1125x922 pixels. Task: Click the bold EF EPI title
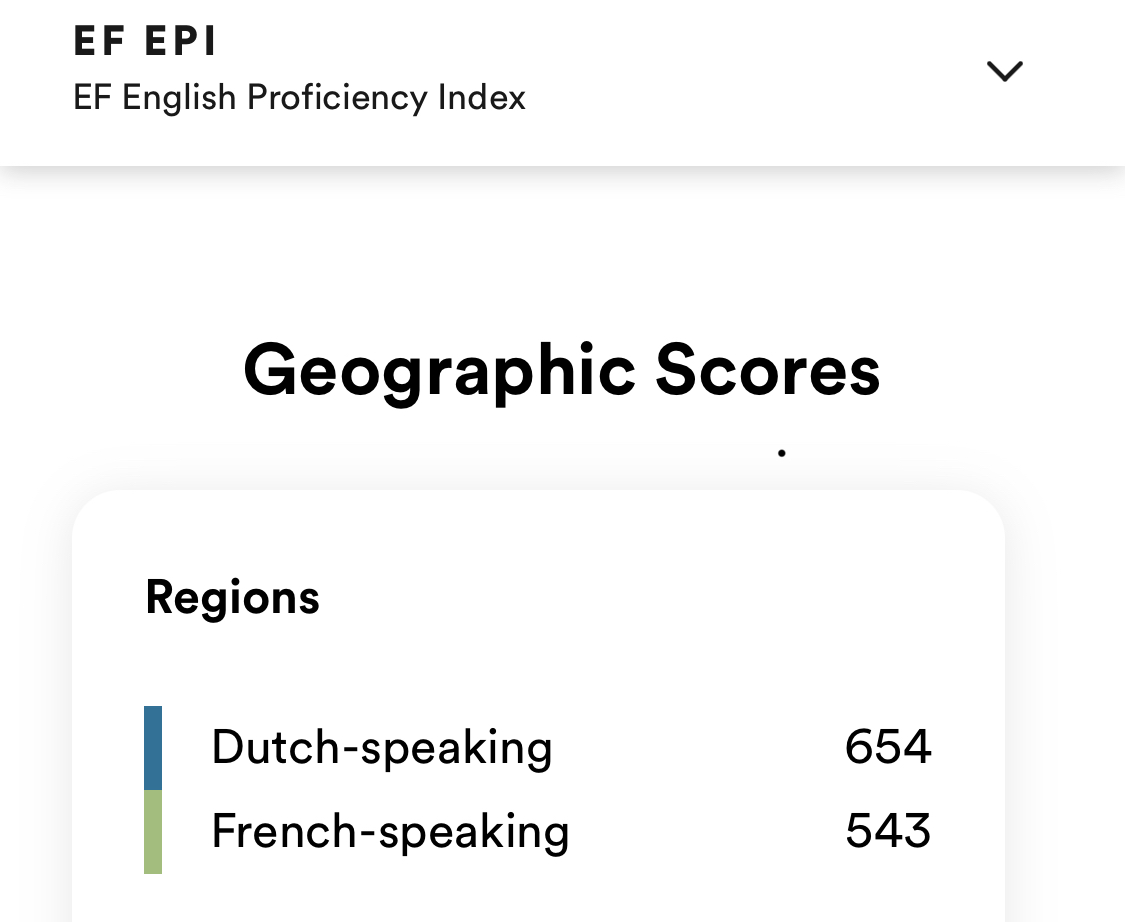pos(145,42)
